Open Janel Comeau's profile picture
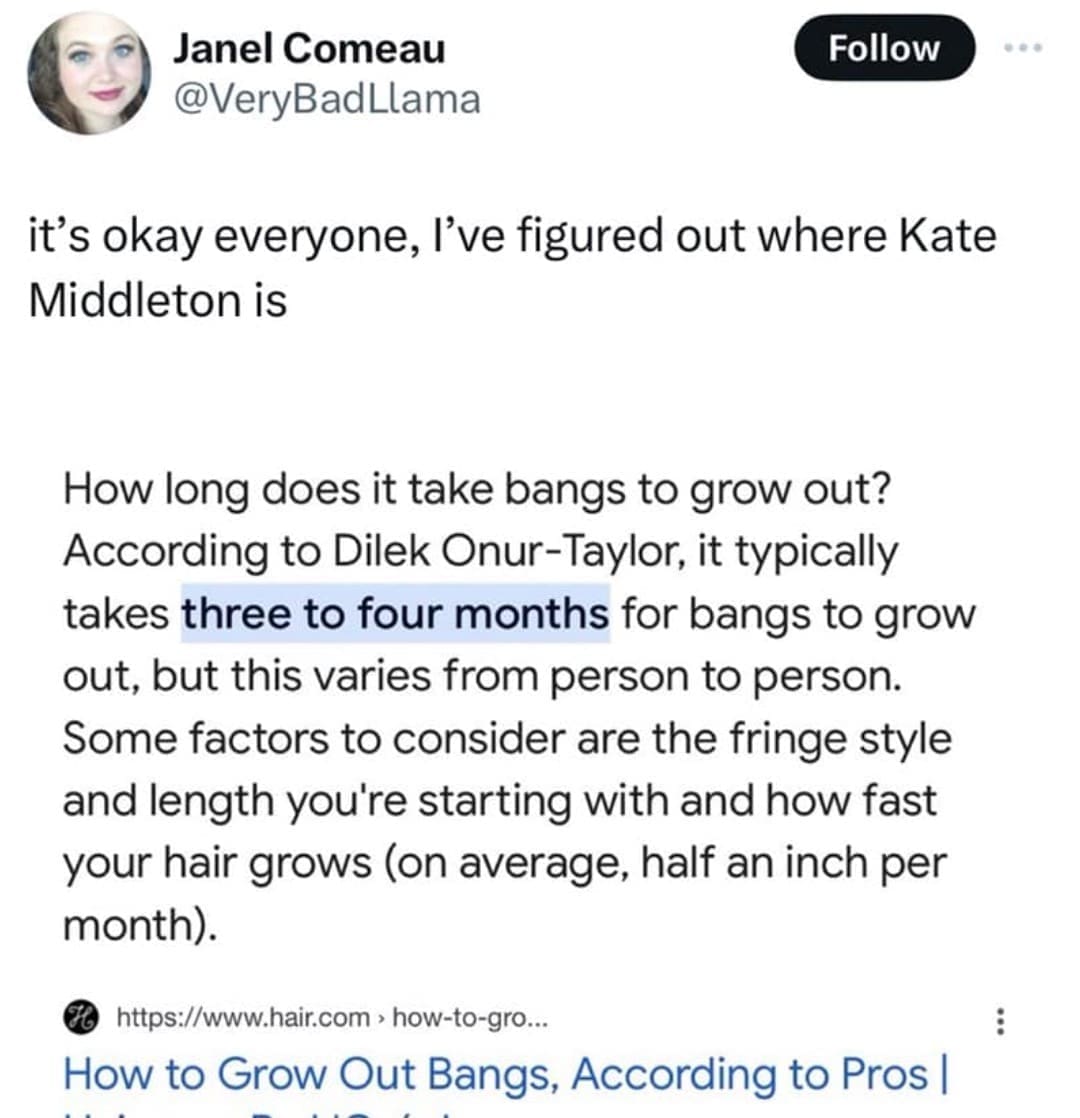 [89, 74]
